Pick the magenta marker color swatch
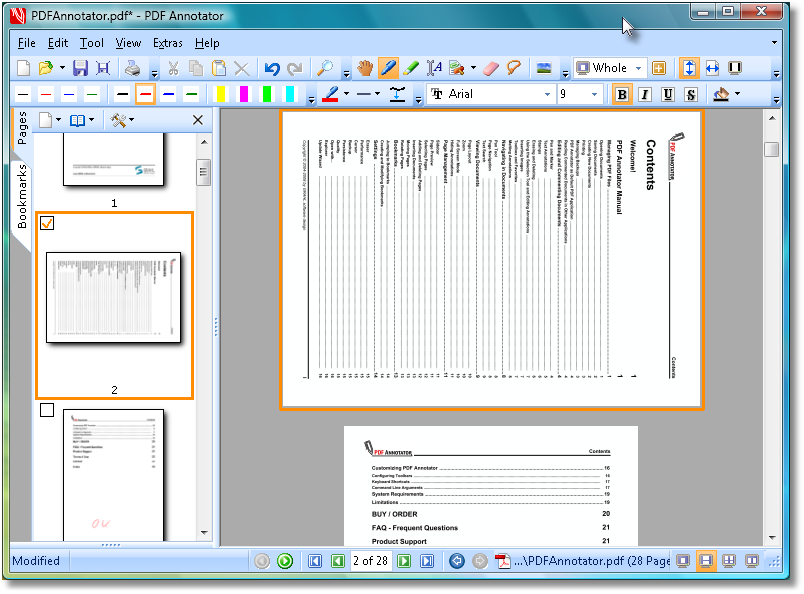Screen dimensions: 804x594 [244, 94]
